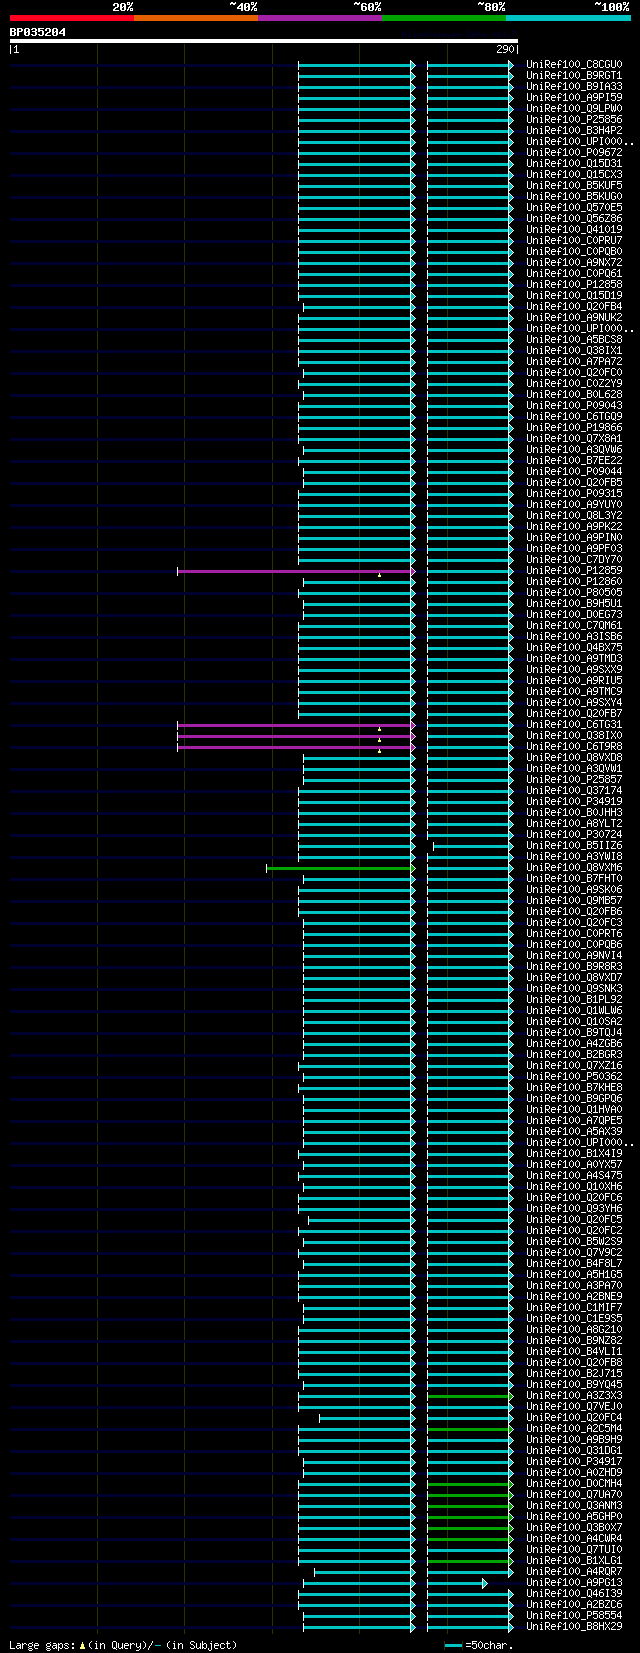
Task: Open hit UniRef100_B5IIZ6
Action: [x=574, y=846]
